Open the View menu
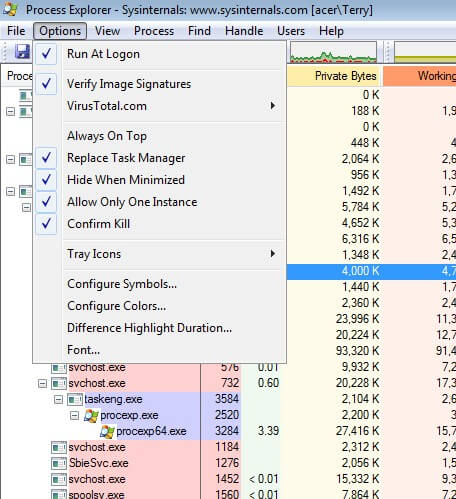456x499 pixels. [107, 31]
